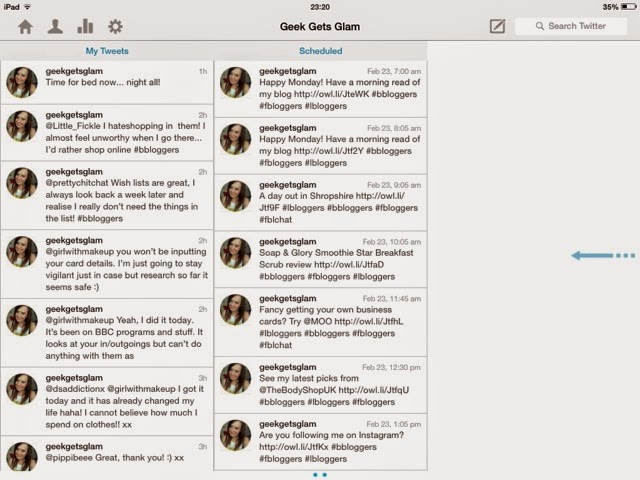Open link http://owl.li/JtfaD
This screenshot has height=480, width=640.
coord(349,264)
